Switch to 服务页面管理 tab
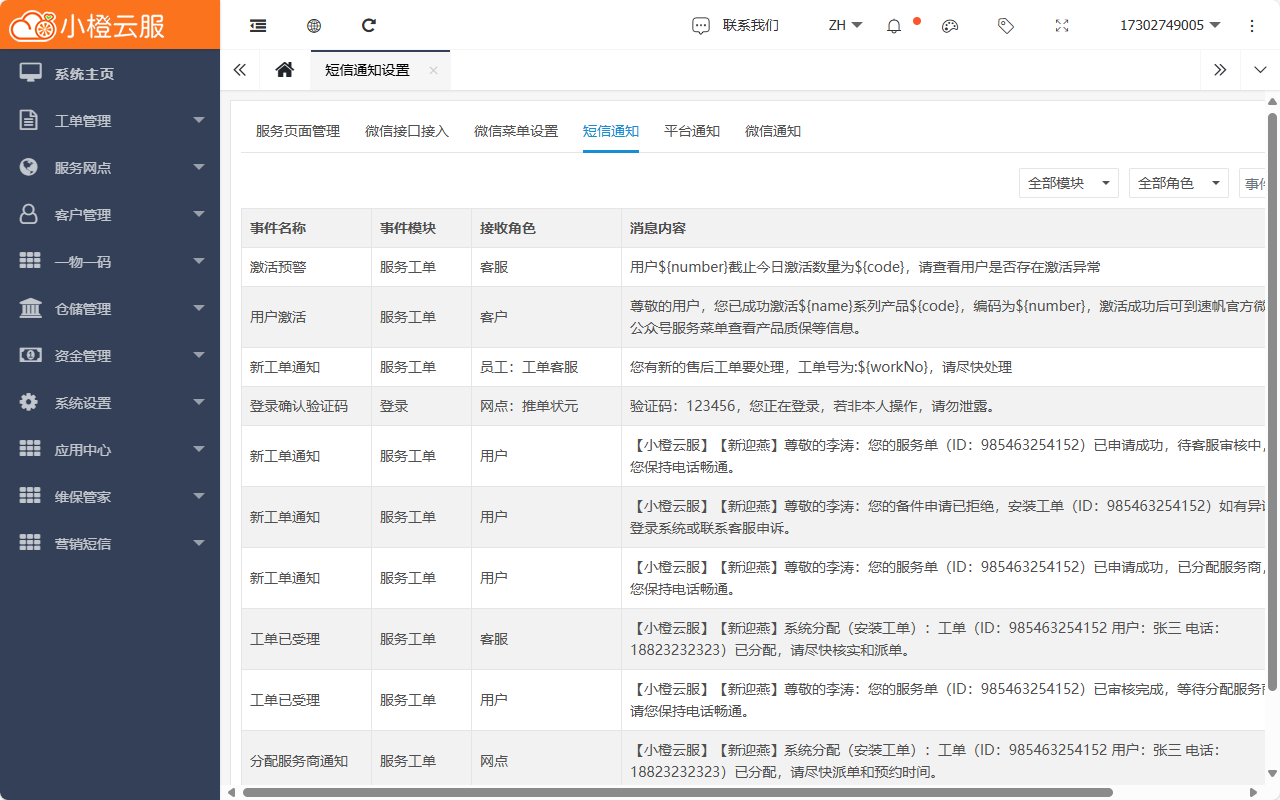Image resolution: width=1280 pixels, height=800 pixels. [298, 131]
